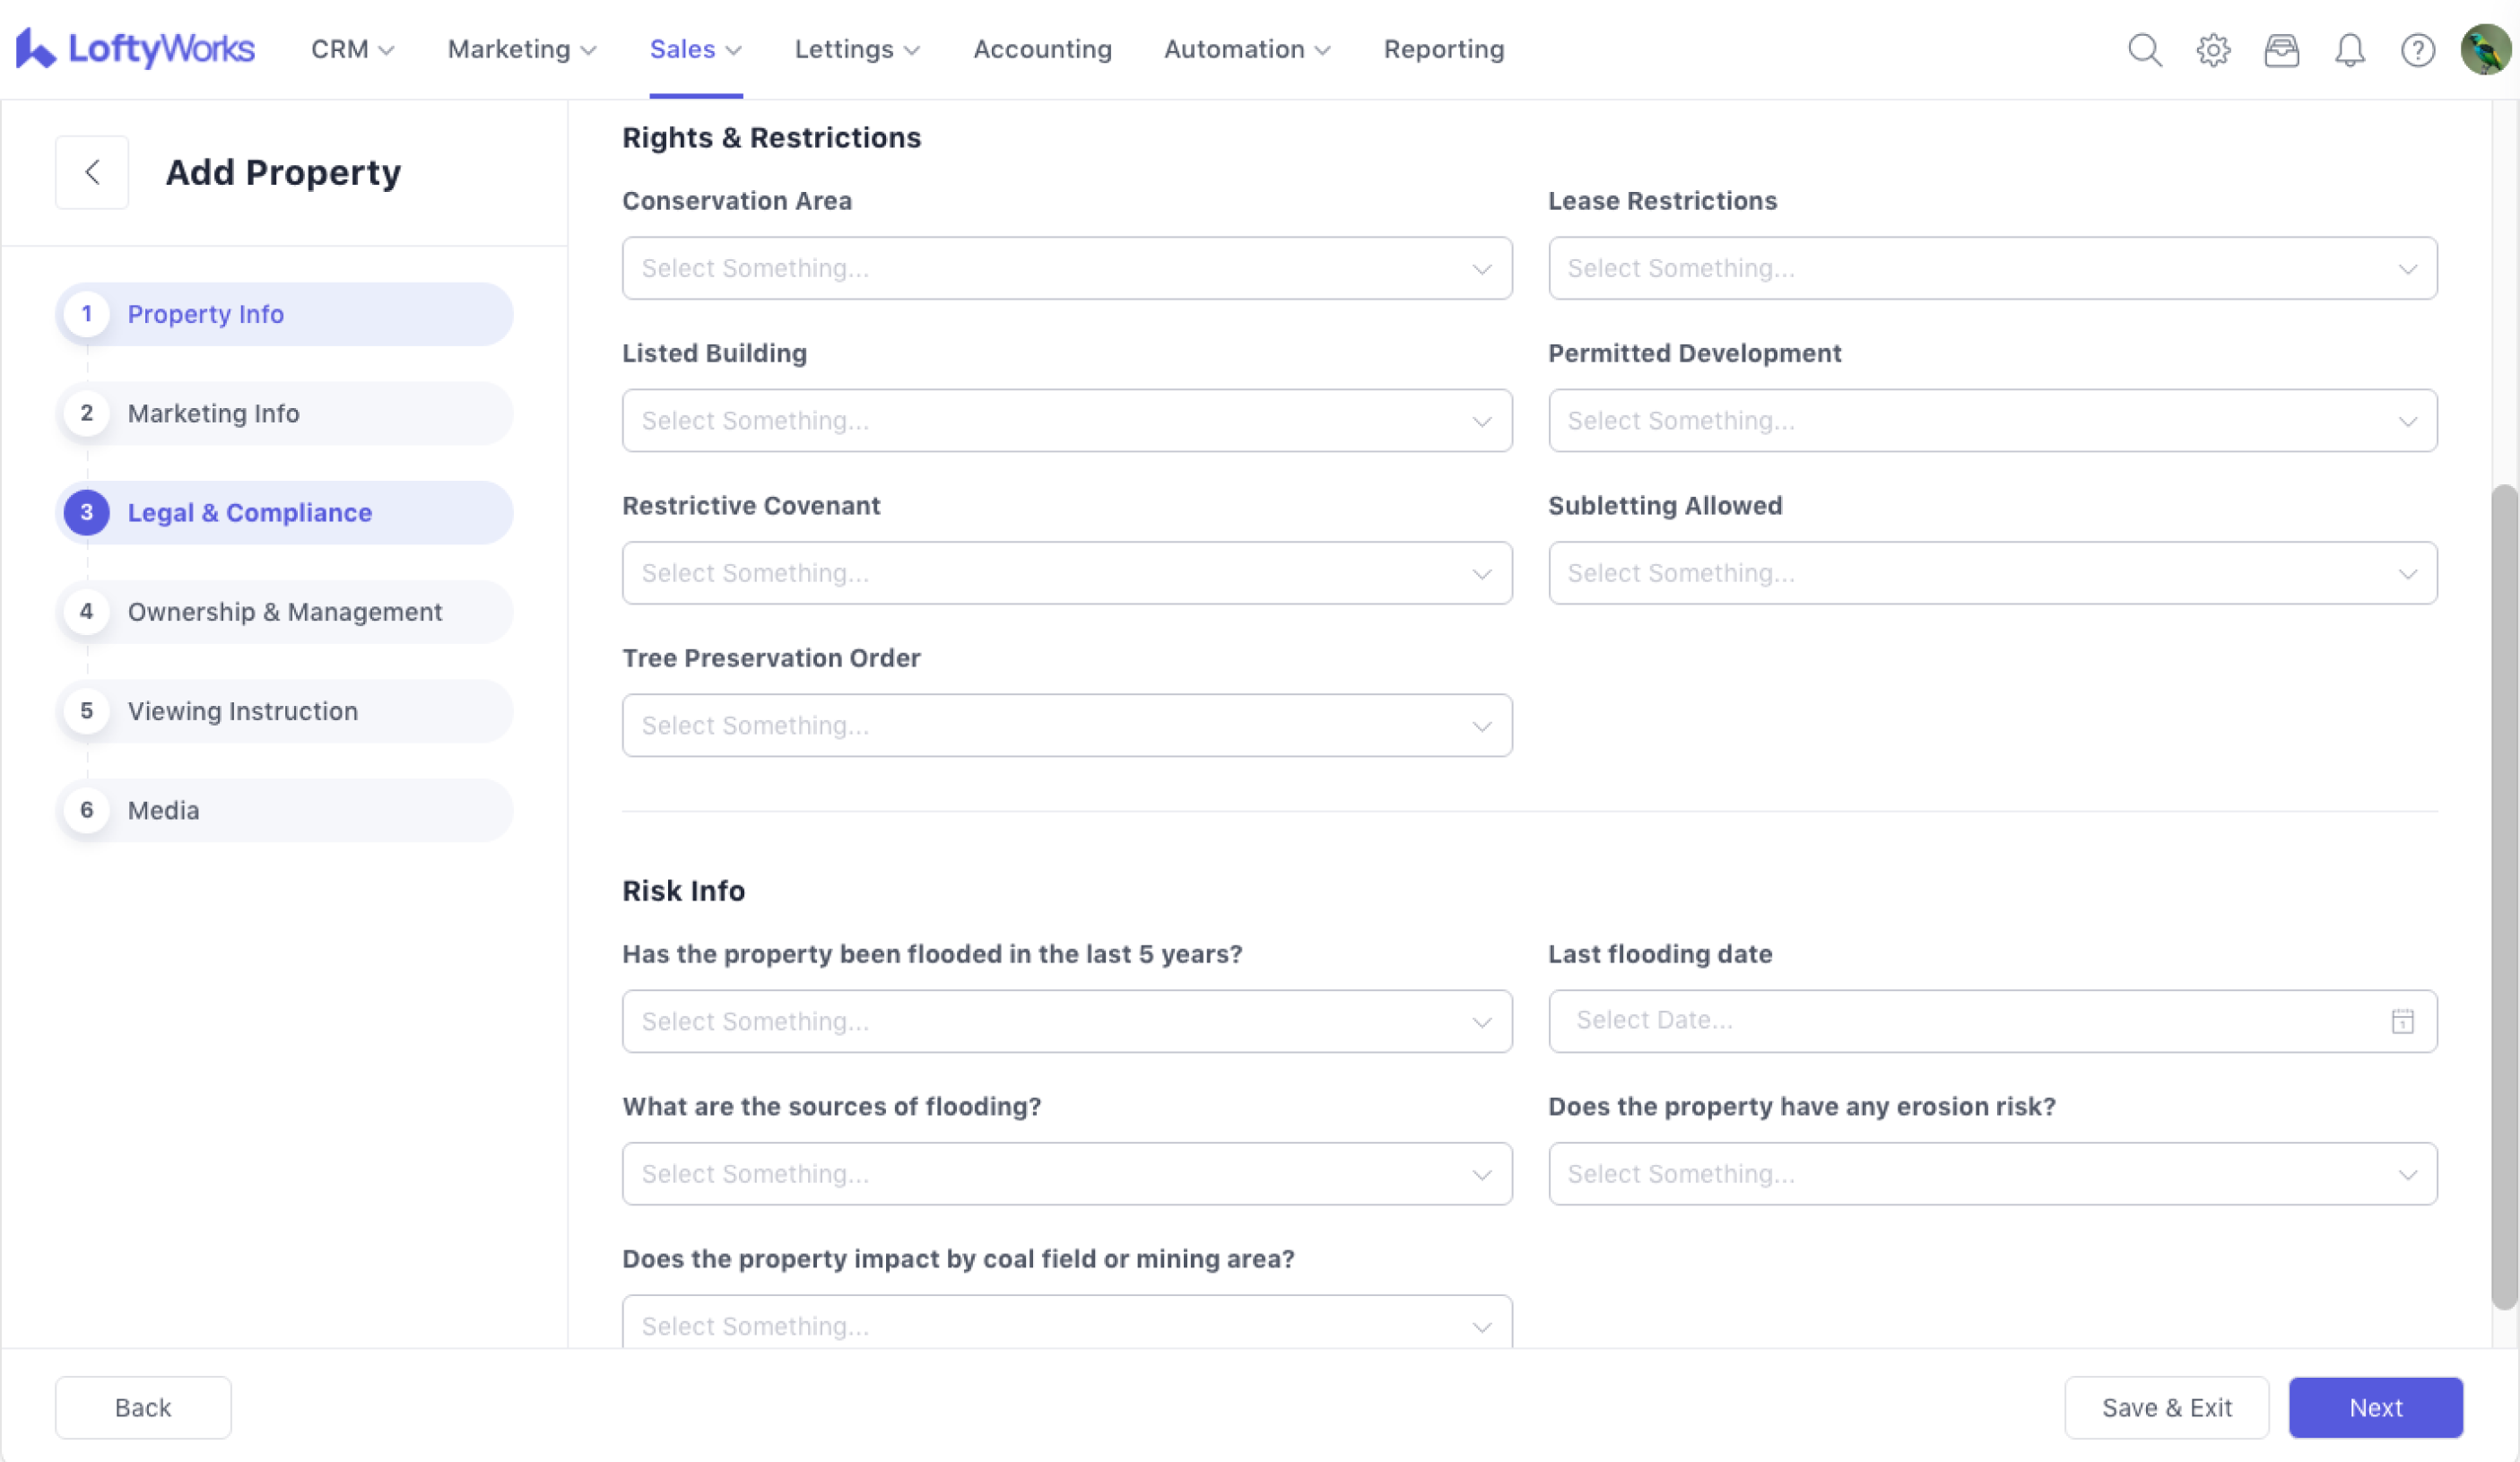The width and height of the screenshot is (2520, 1462).
Task: Expand the Subletting Allowed dropdown
Action: 1992,573
